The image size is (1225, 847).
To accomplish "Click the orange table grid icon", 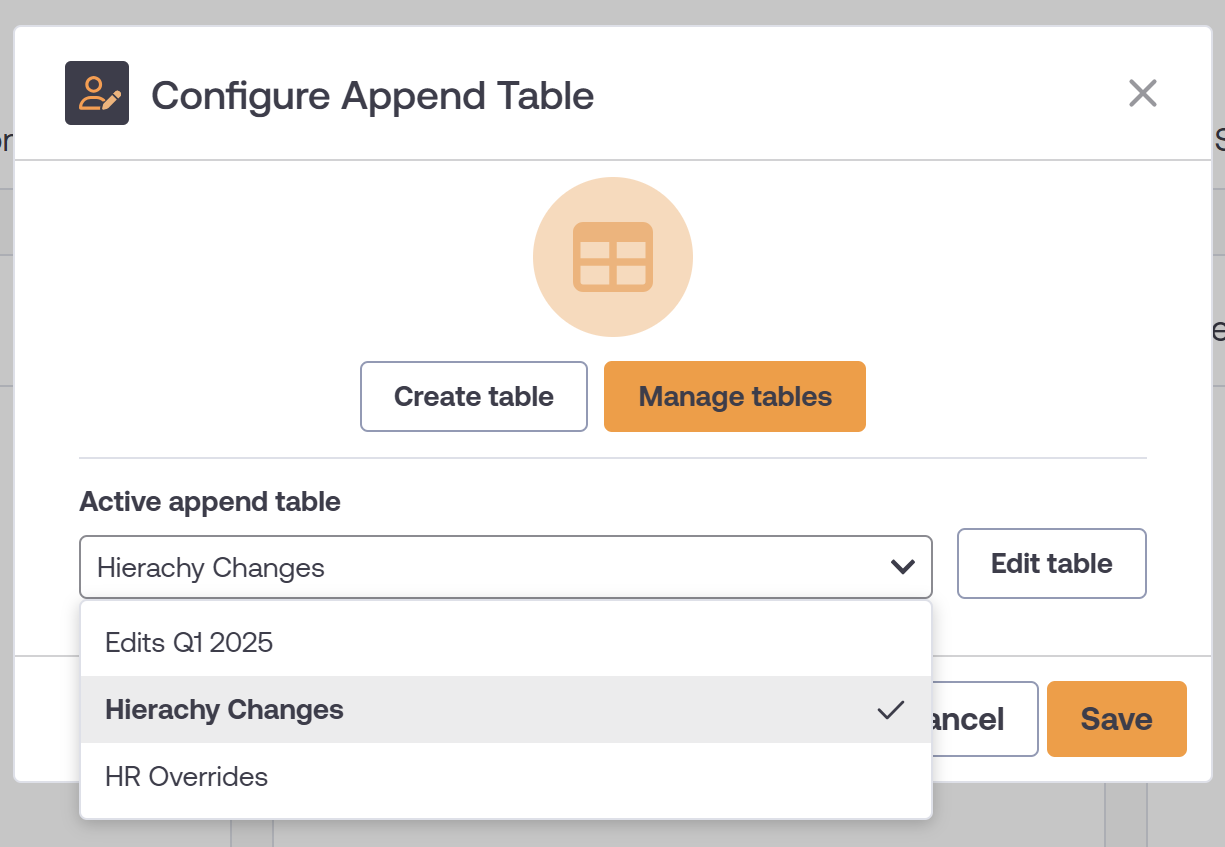I will 613,257.
